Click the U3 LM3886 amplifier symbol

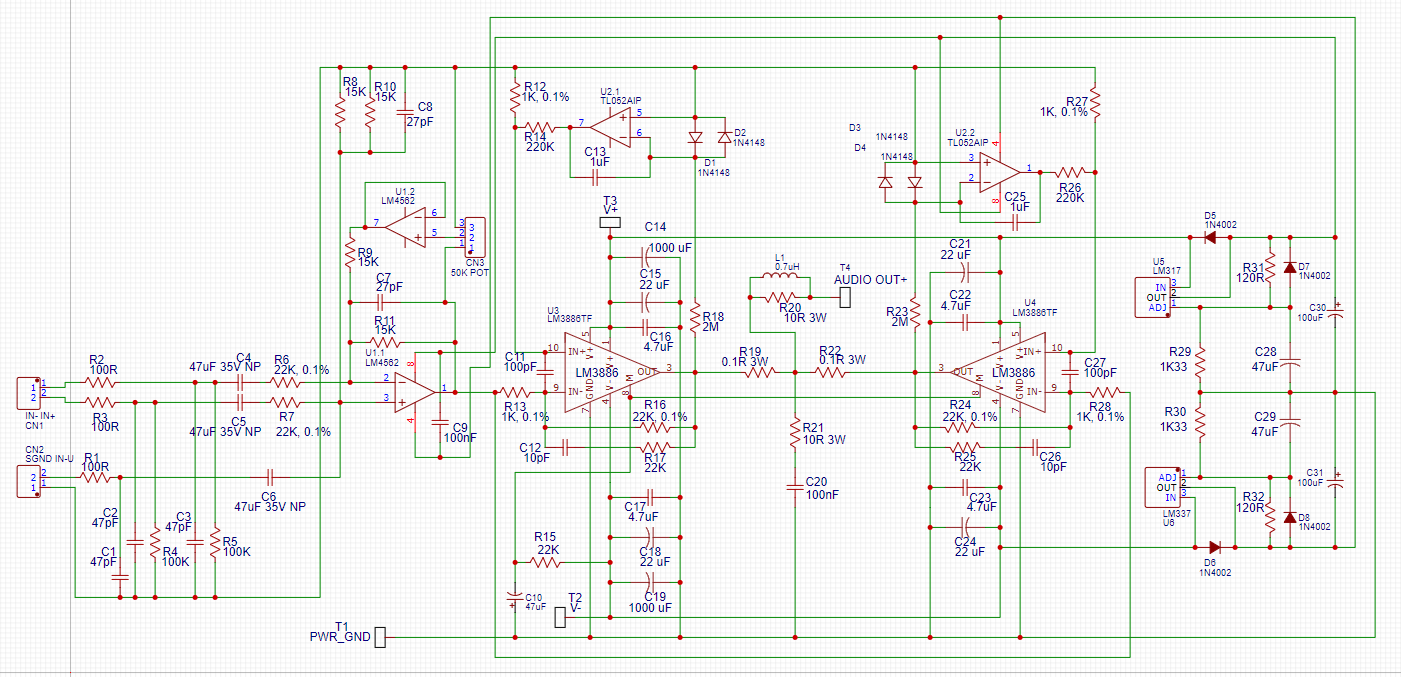point(613,372)
